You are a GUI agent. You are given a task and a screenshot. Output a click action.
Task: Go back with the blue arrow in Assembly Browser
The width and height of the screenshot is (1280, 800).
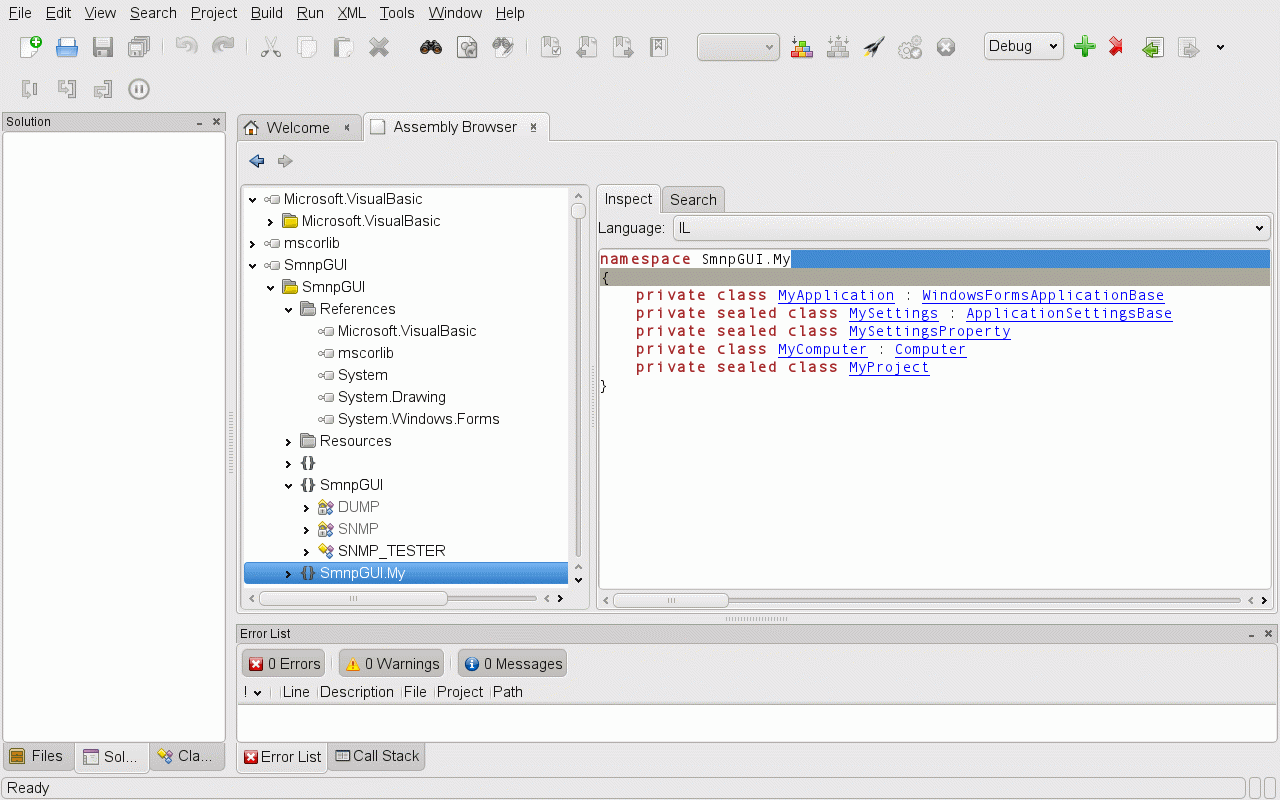257,161
